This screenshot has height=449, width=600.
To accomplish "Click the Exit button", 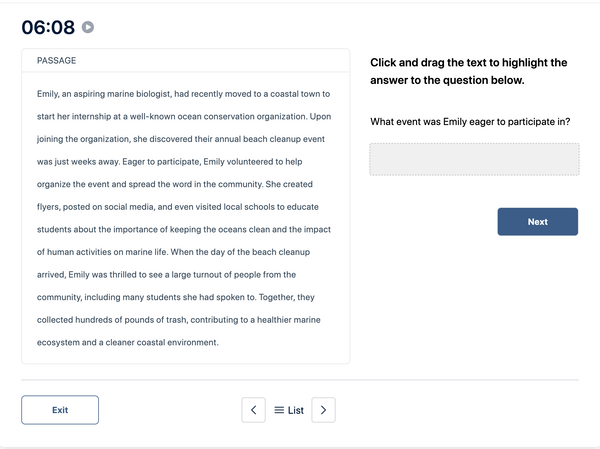I will click(x=60, y=410).
